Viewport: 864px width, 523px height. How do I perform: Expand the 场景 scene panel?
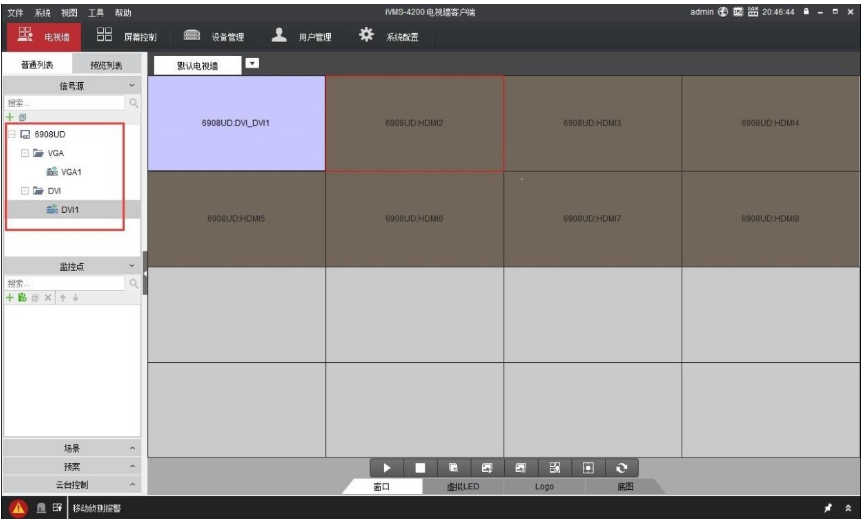point(73,448)
